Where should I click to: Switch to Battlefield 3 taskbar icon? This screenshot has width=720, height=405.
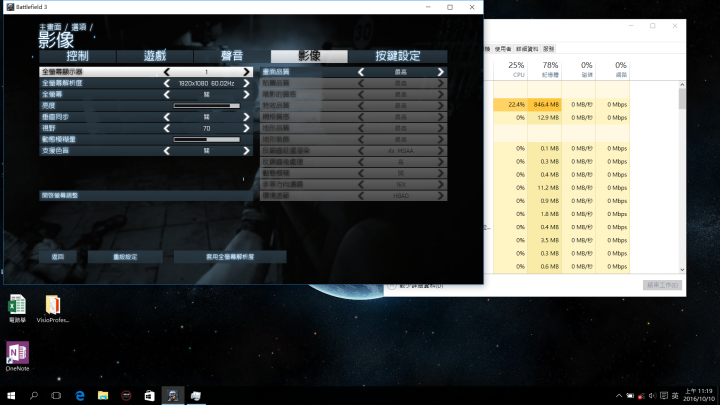pyautogui.click(x=173, y=395)
